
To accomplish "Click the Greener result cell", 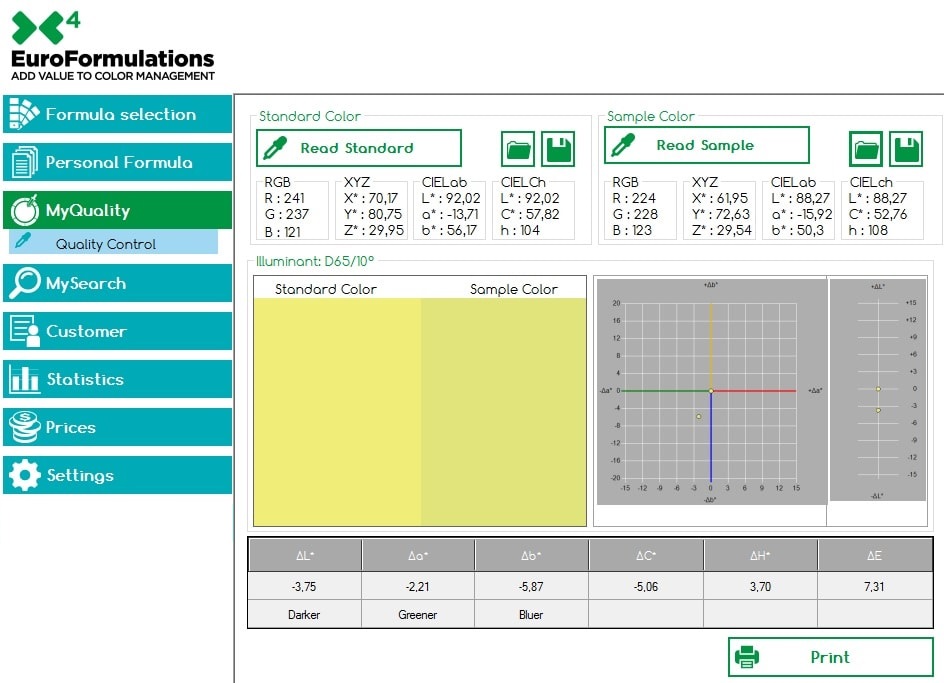I will click(x=418, y=615).
